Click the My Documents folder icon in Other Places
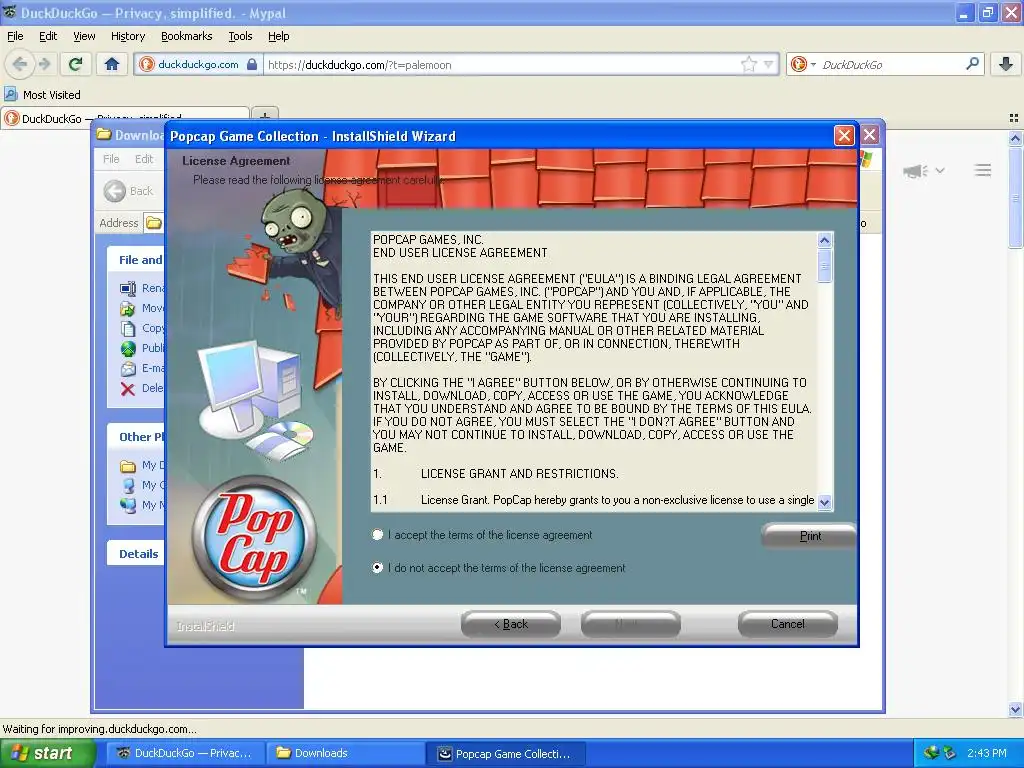Screen dimensions: 1024x768 pos(128,466)
